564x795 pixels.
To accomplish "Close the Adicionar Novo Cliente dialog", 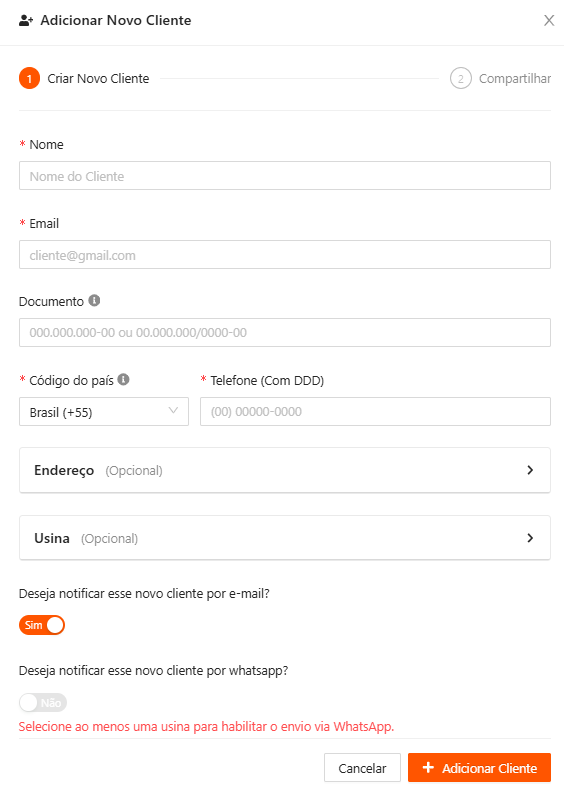I will pyautogui.click(x=549, y=20).
